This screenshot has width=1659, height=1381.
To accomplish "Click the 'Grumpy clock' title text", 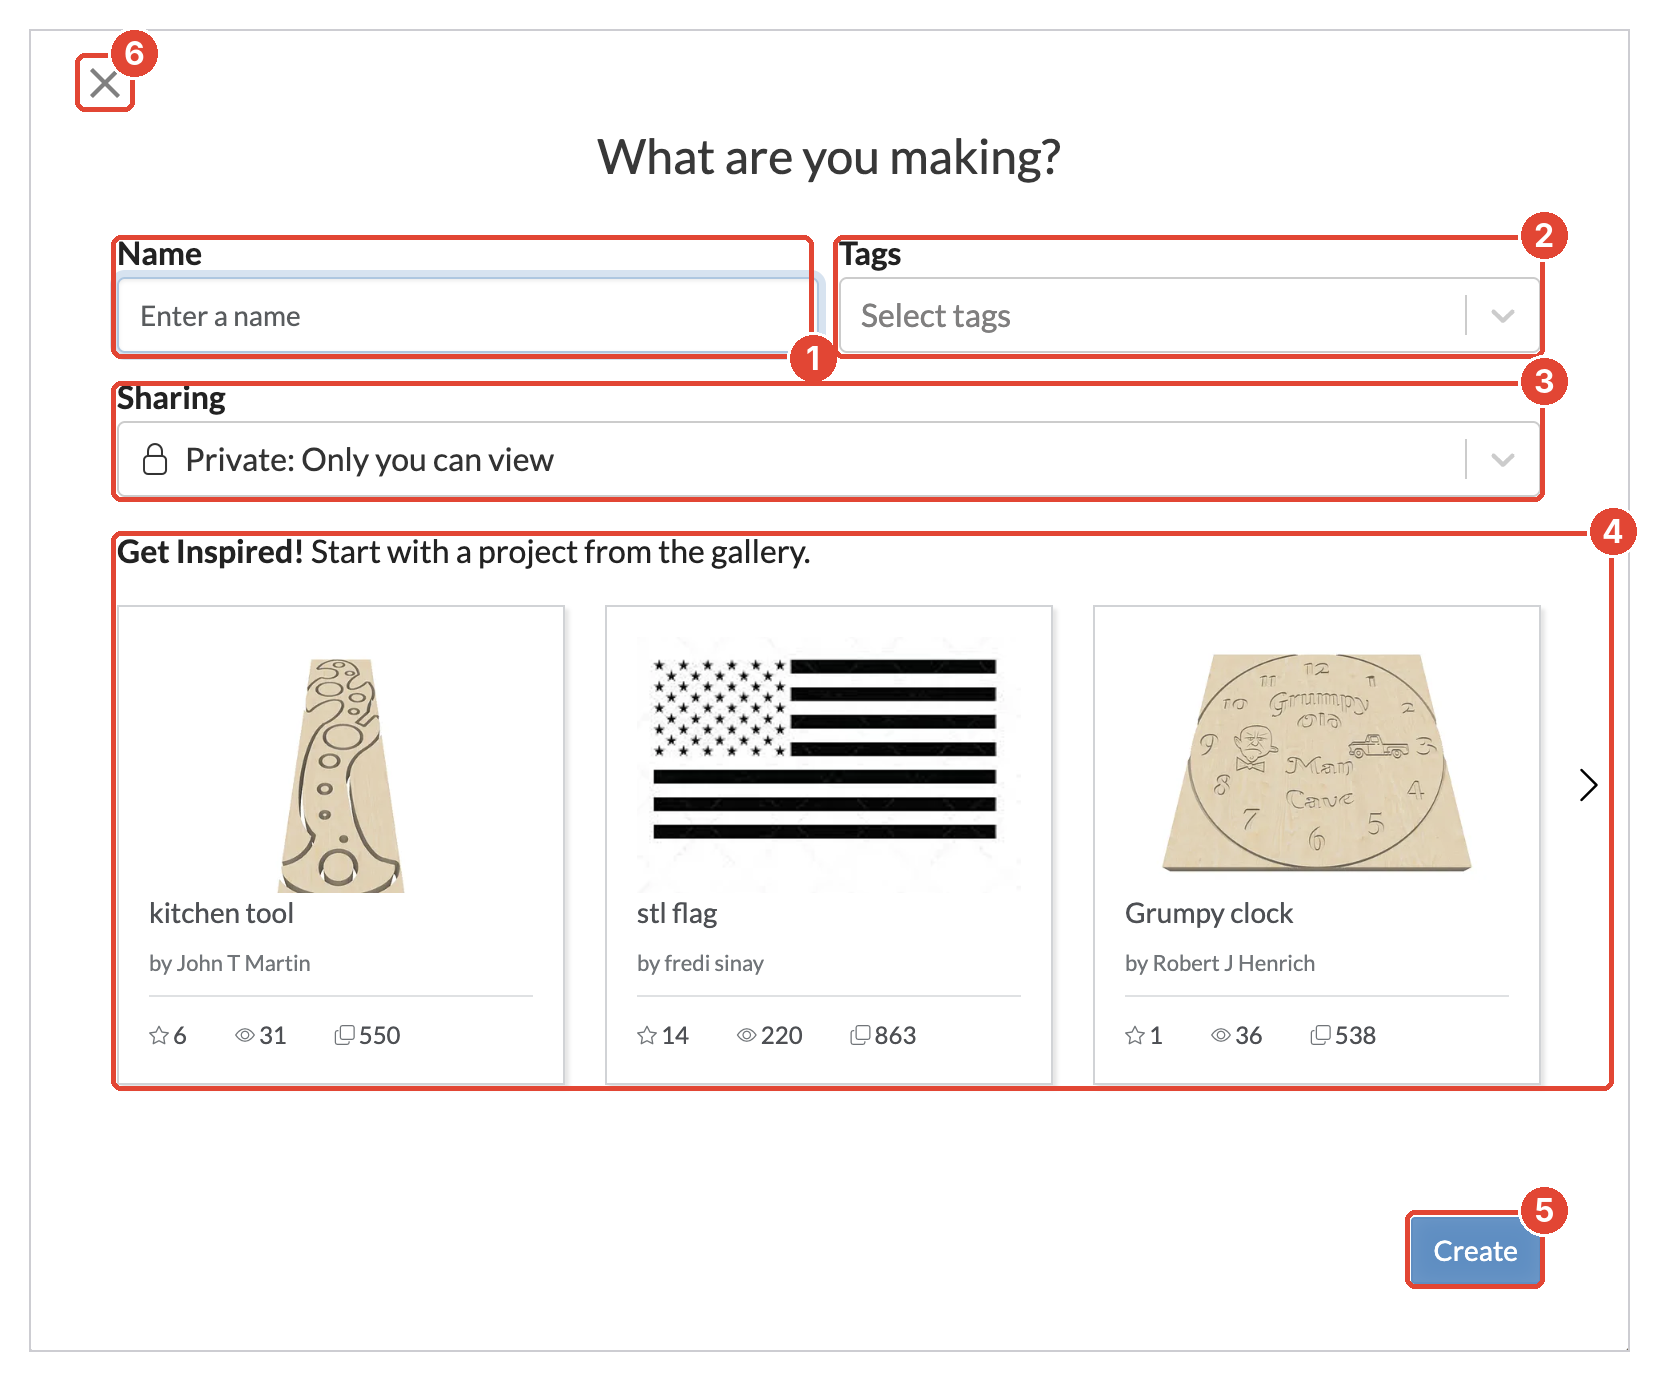I will (1209, 913).
